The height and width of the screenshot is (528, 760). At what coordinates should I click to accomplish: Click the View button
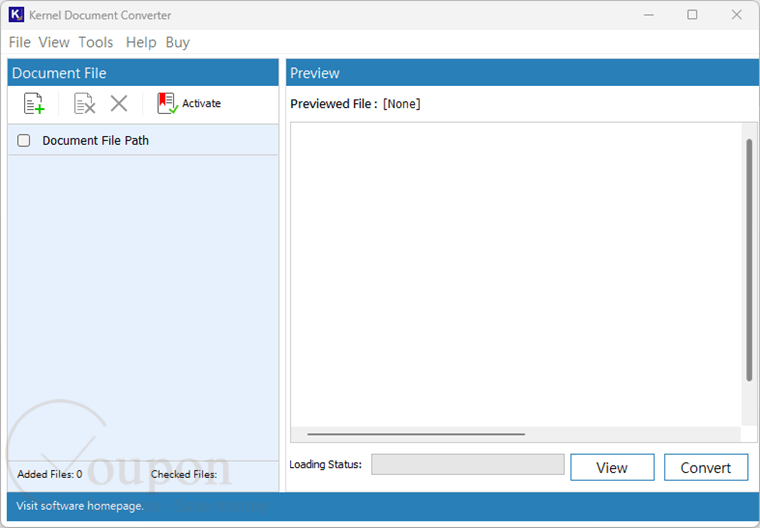click(612, 467)
